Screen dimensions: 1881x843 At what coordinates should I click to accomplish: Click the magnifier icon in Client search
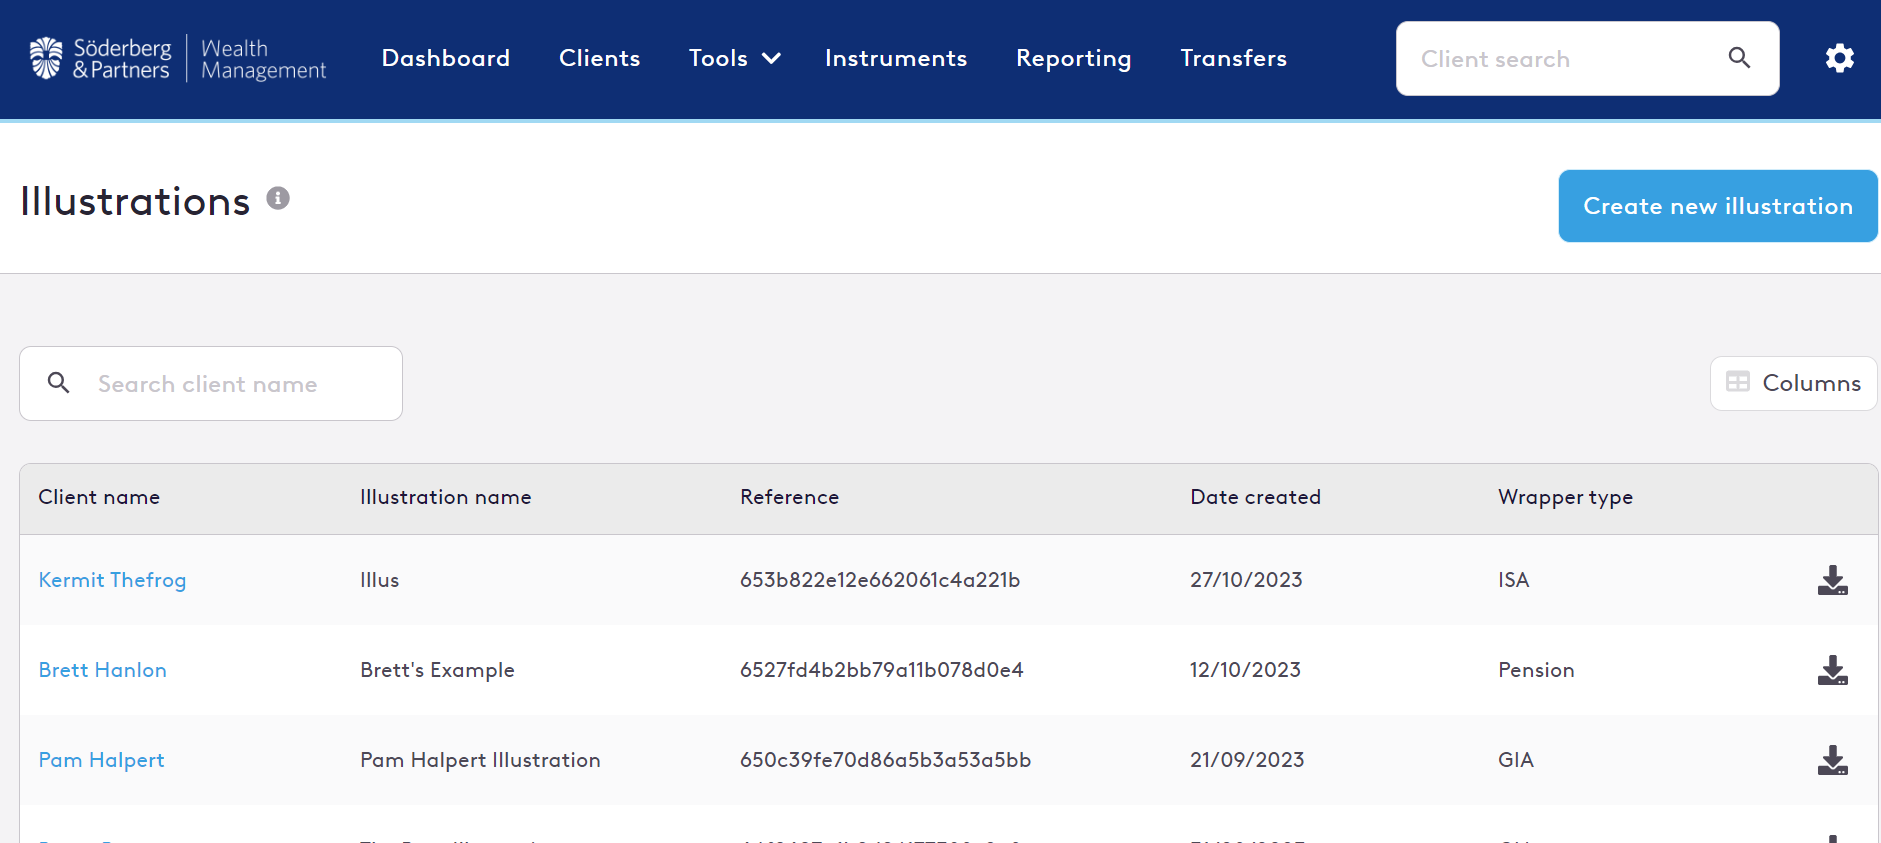(x=1739, y=58)
